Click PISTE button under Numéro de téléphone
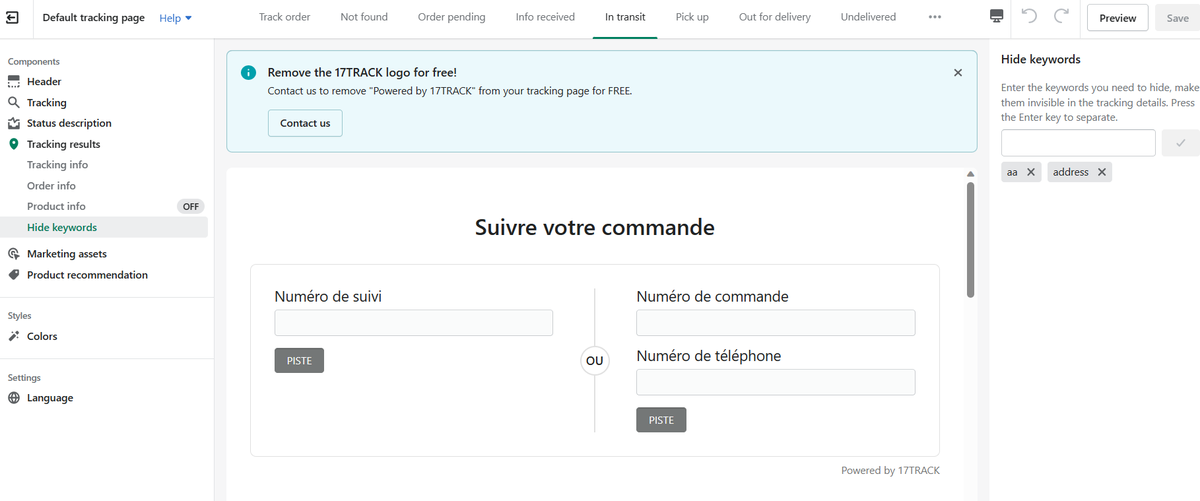Viewport: 1200px width, 501px height. (661, 420)
